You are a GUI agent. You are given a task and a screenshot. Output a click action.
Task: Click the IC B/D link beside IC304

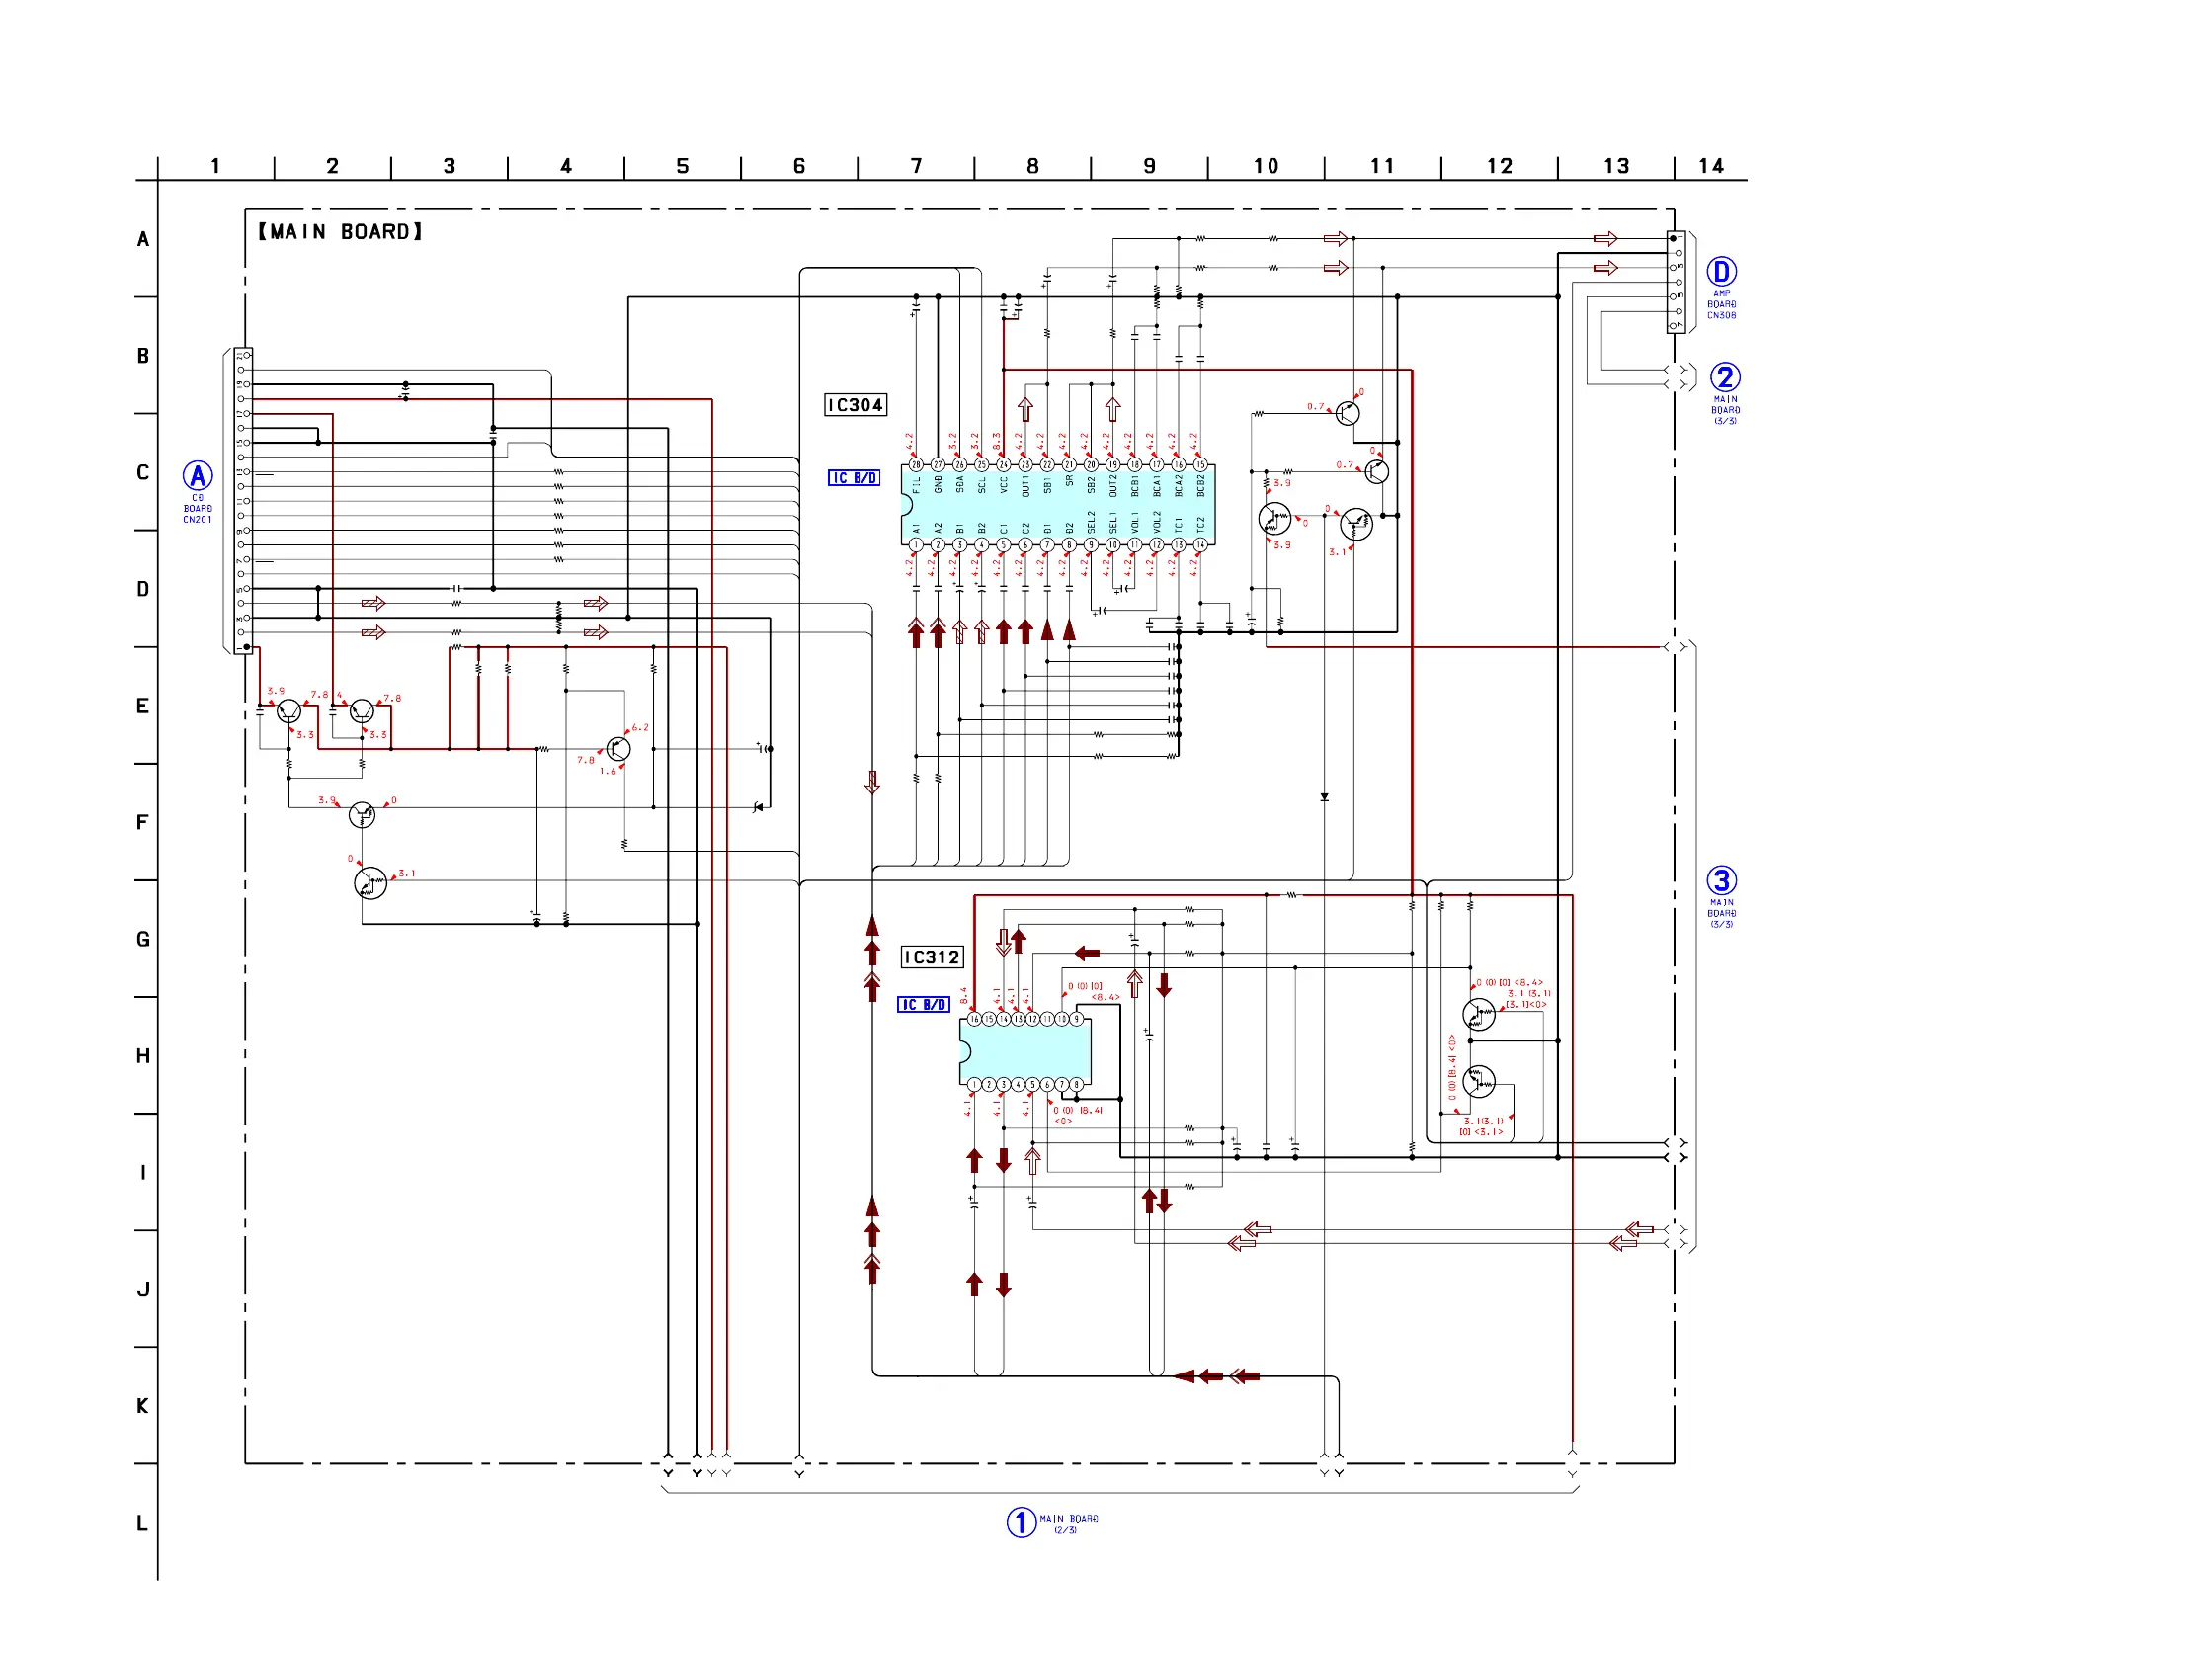coord(854,478)
